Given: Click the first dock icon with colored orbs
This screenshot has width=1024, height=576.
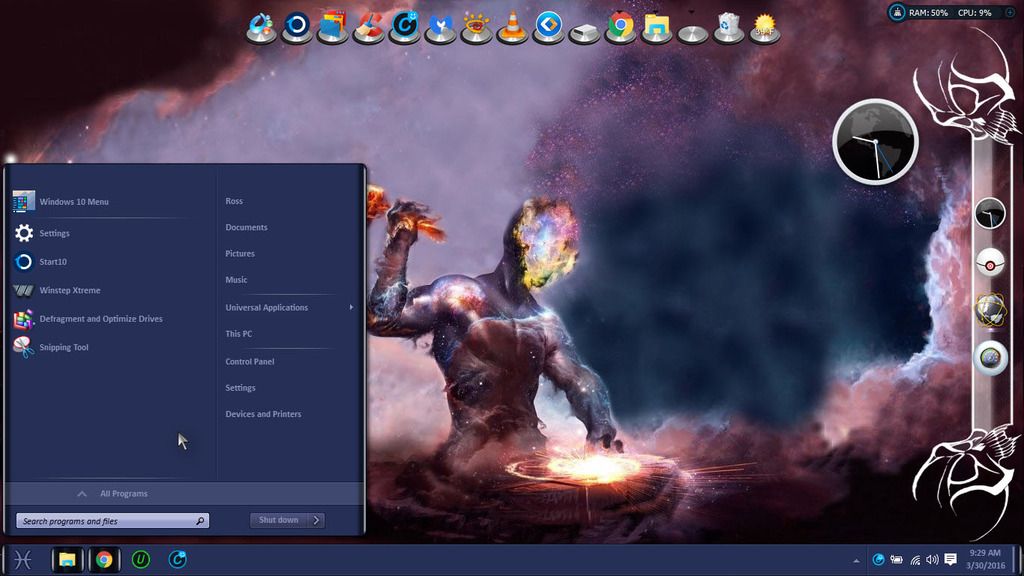Looking at the screenshot, I should [x=261, y=26].
